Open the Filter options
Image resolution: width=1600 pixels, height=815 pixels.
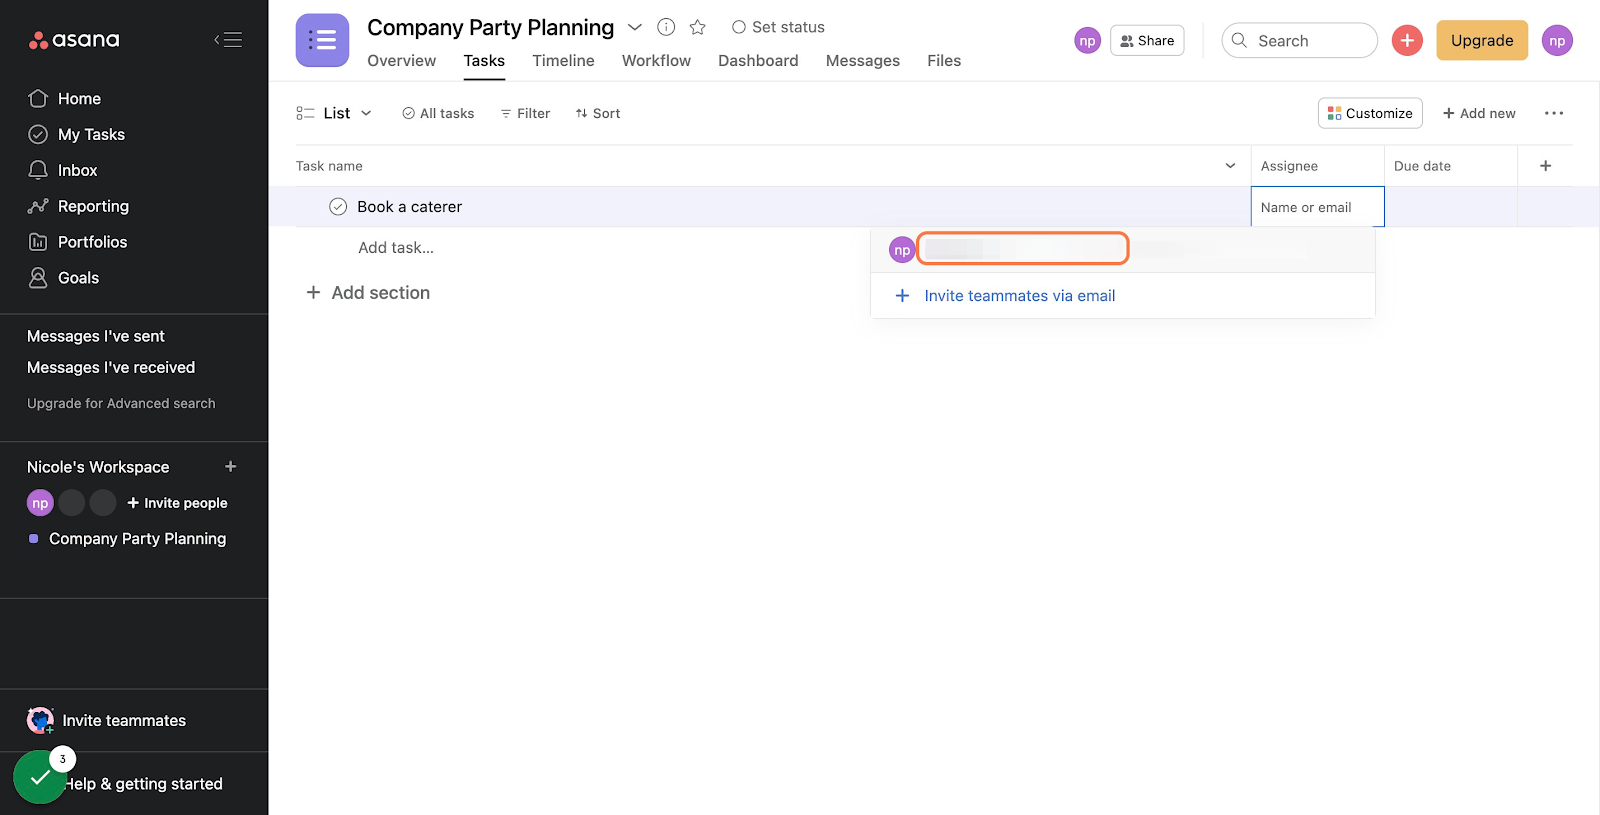click(525, 113)
